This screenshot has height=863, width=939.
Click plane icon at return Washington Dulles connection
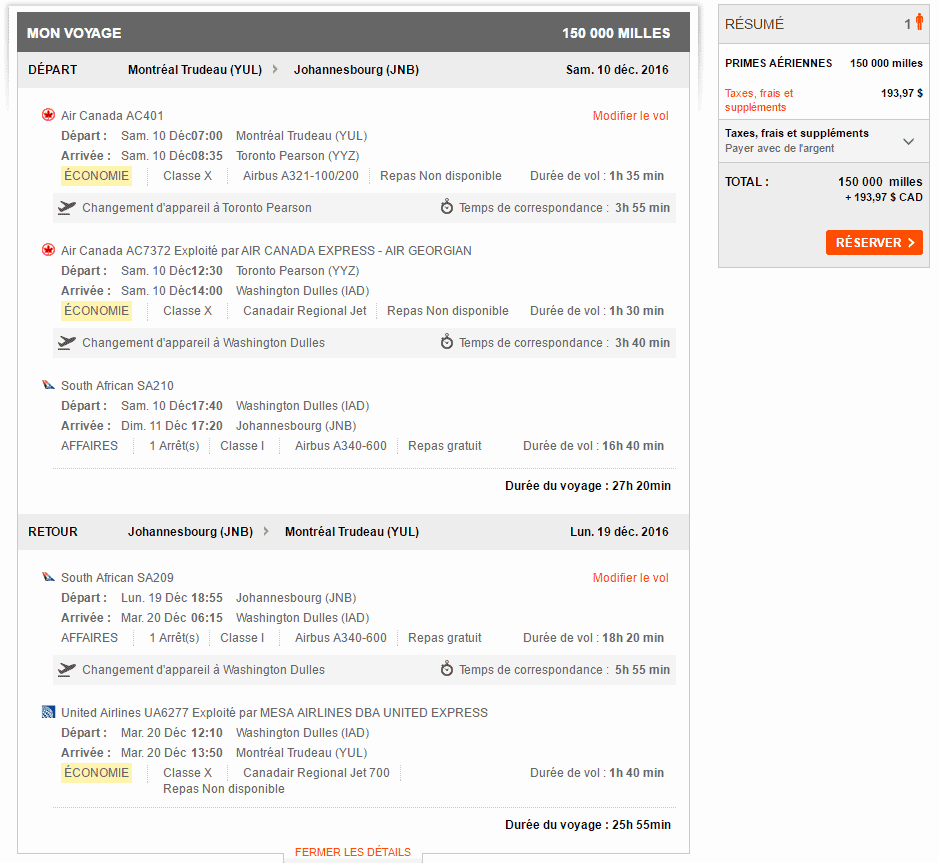pos(67,670)
